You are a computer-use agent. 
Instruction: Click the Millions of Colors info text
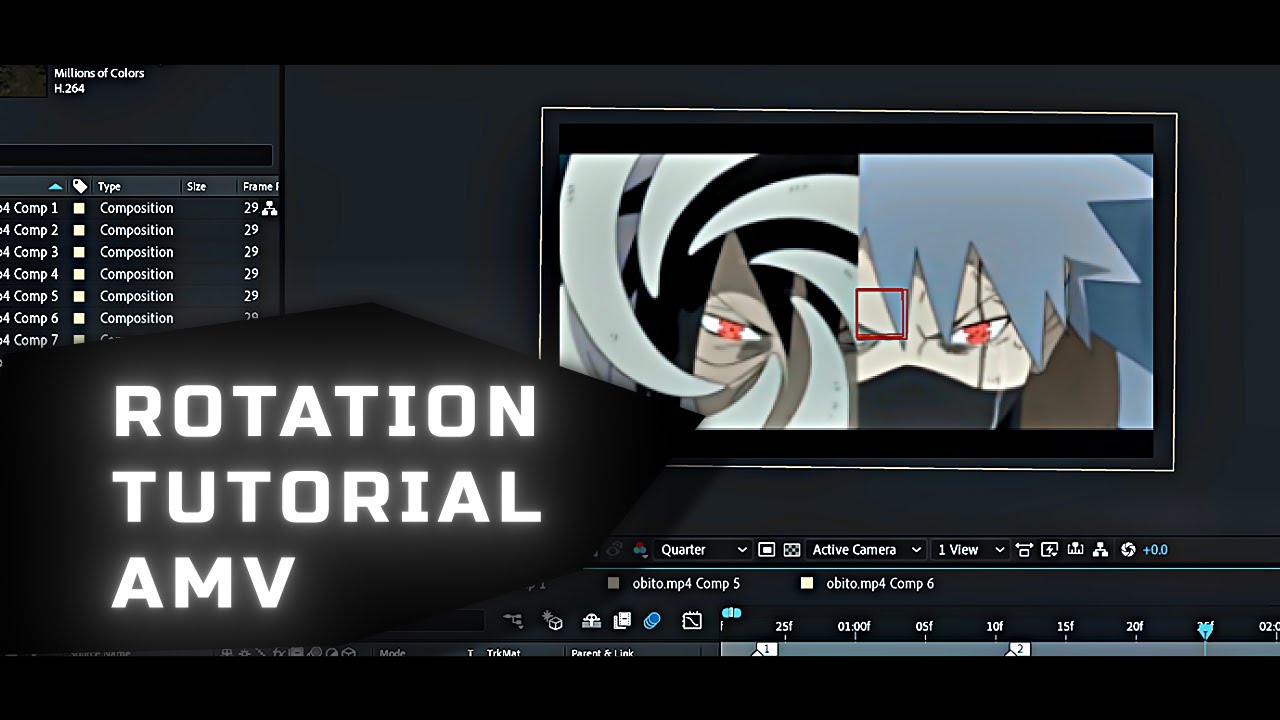click(99, 73)
